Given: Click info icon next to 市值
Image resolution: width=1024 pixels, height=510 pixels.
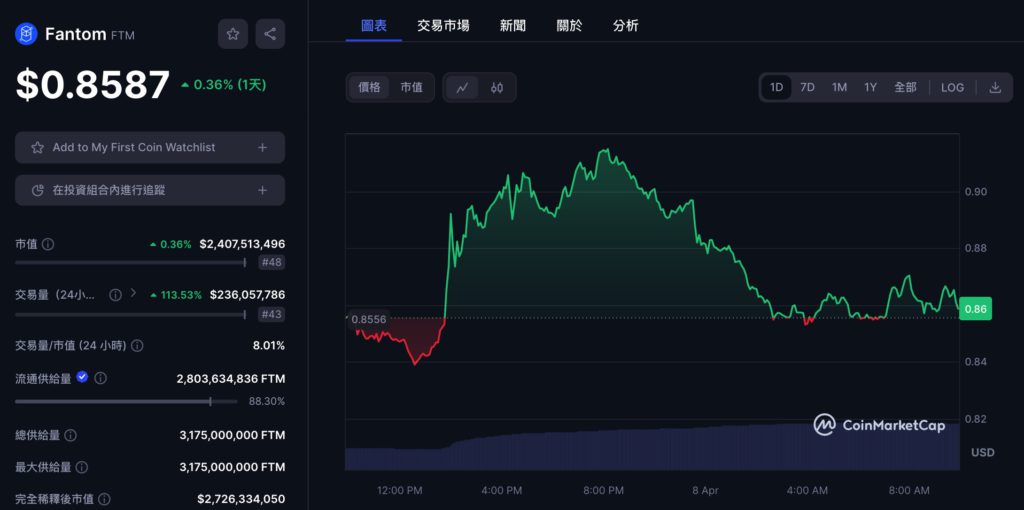Looking at the screenshot, I should click(48, 244).
